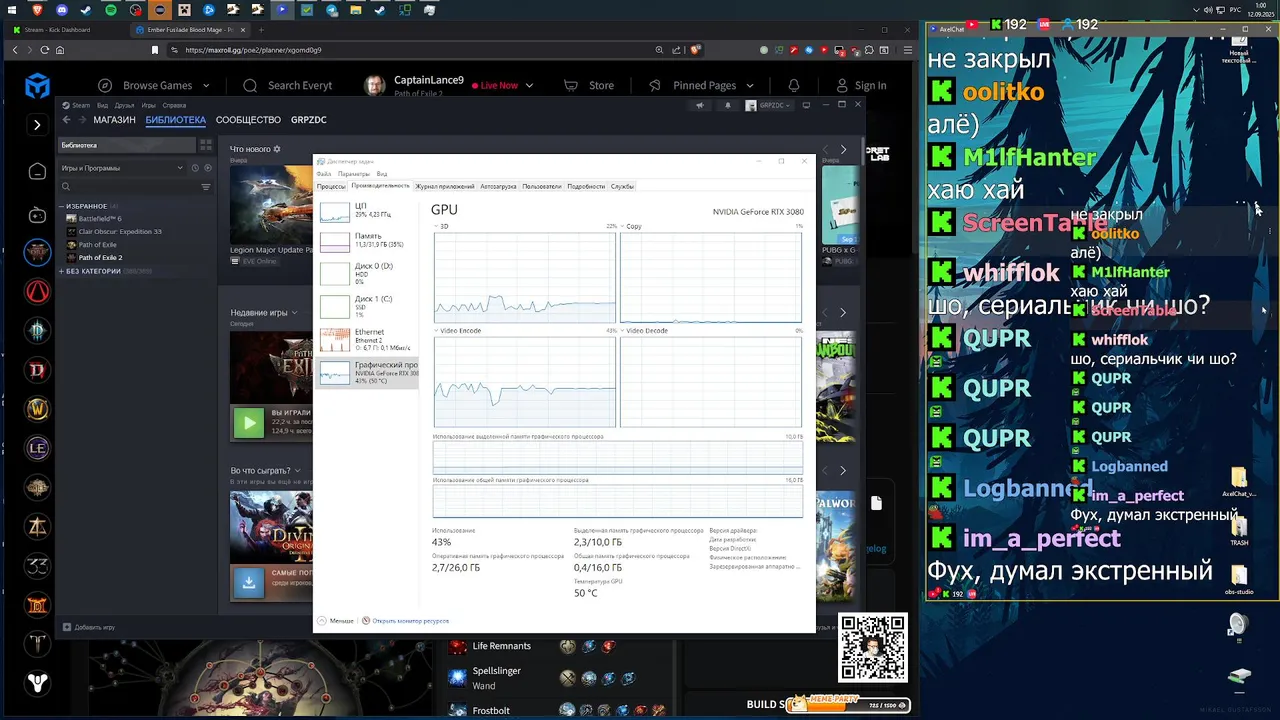Viewport: 1280px width, 720px height.
Task: Collapse Task Manager with Меньше button
Action: click(336, 621)
